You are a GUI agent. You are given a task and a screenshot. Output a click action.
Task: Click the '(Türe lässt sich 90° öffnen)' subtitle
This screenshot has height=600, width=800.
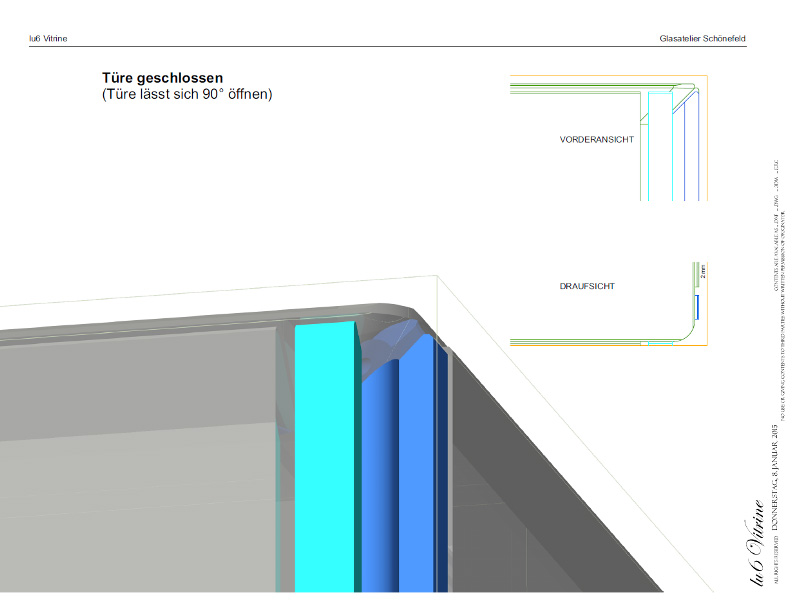click(187, 95)
